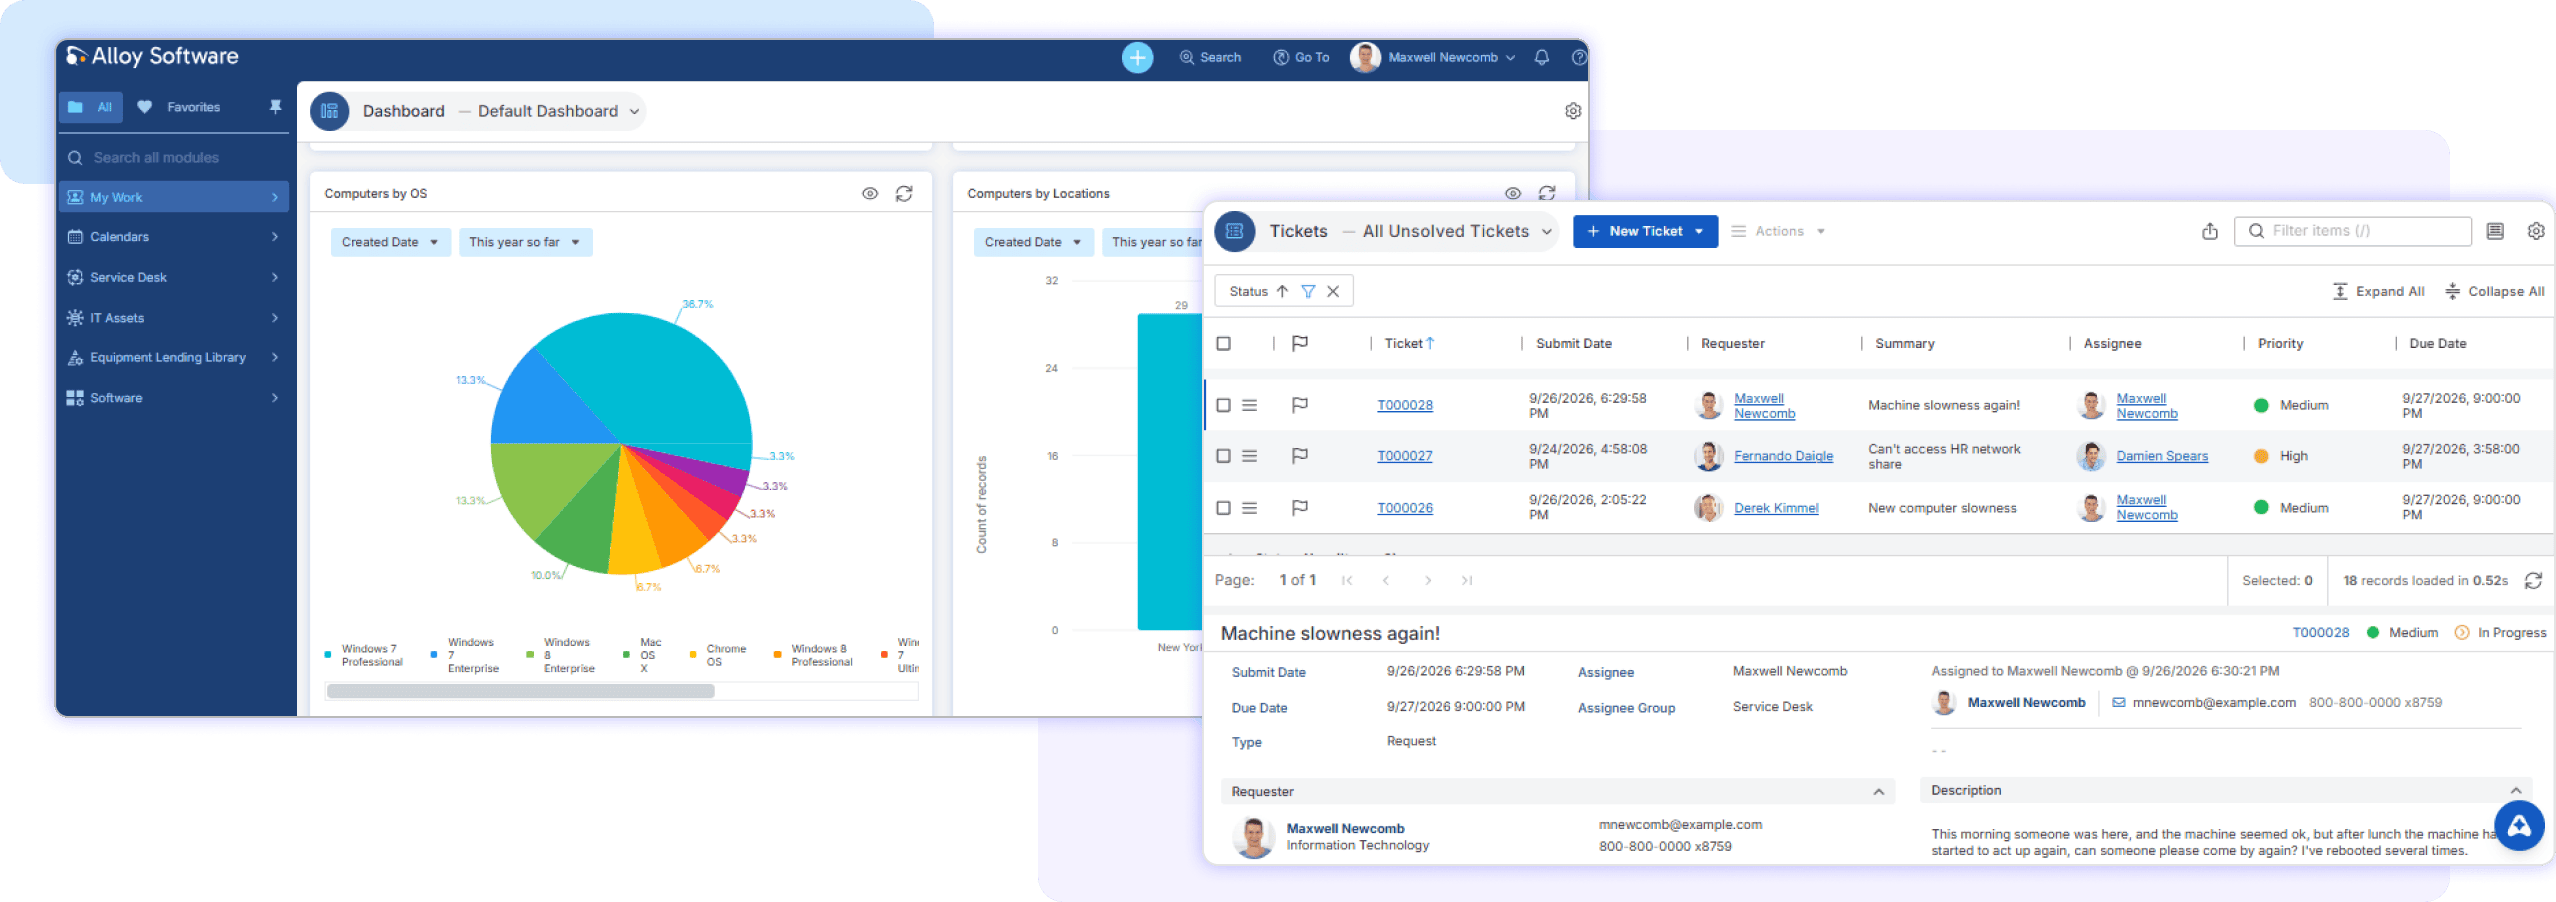The width and height of the screenshot is (2556, 902).
Task: Open Tickets view settings gear
Action: pos(2536,231)
